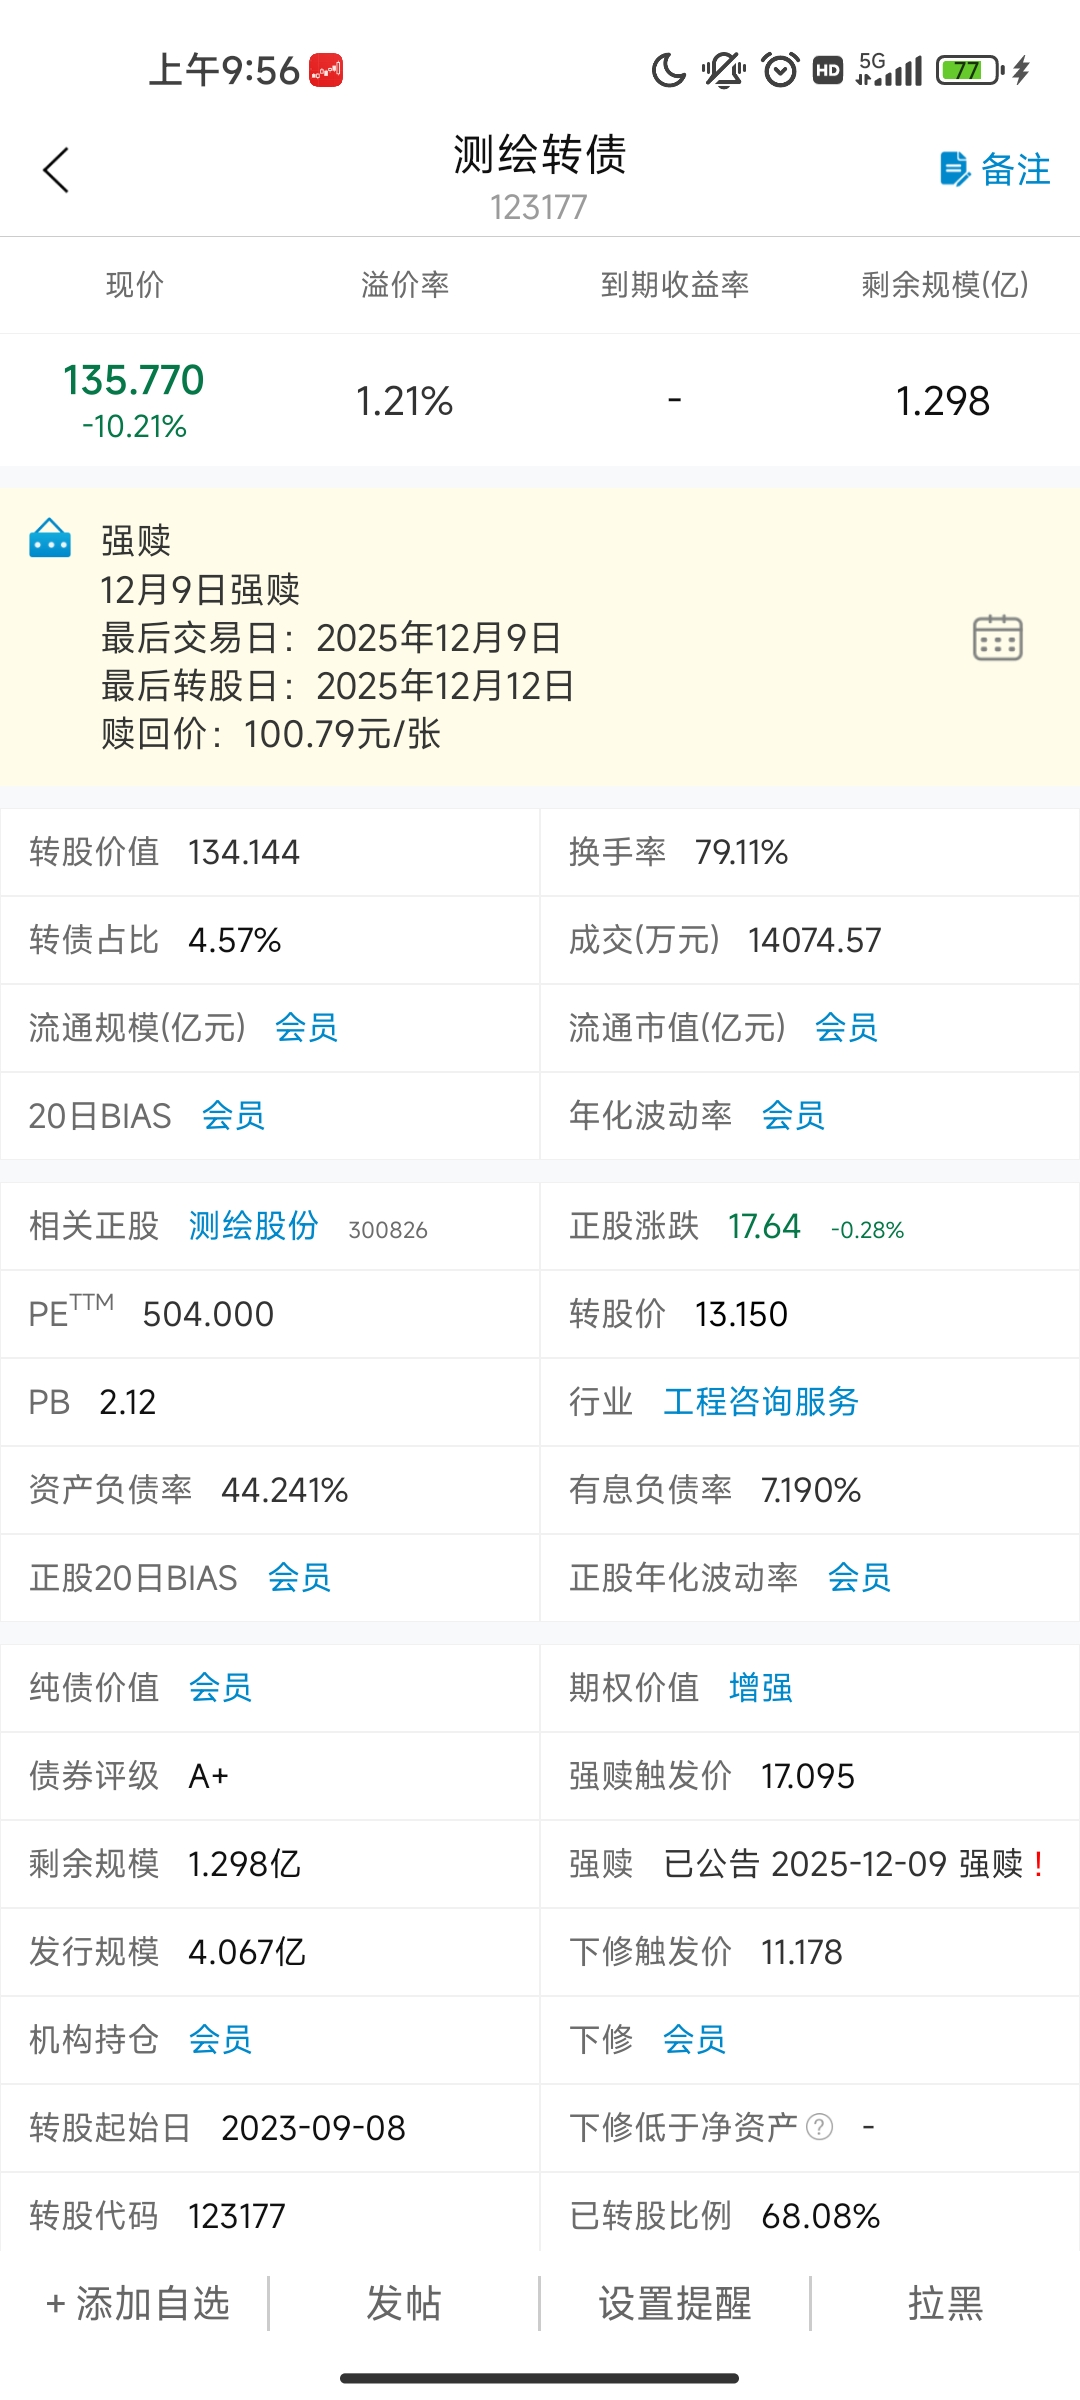Tap the calendar icon in redemption notice
The width and height of the screenshot is (1080, 2400).
coord(997,638)
